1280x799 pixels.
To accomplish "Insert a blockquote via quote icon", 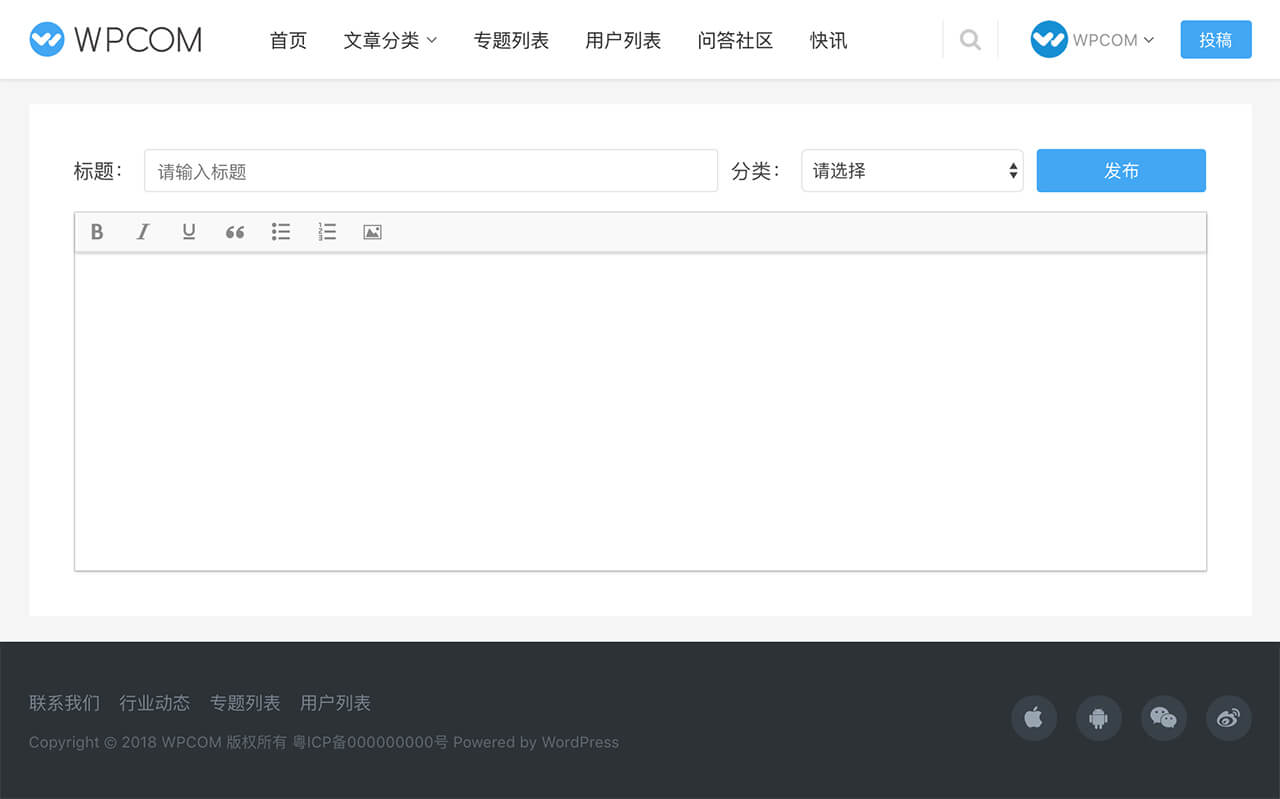I will pyautogui.click(x=235, y=232).
